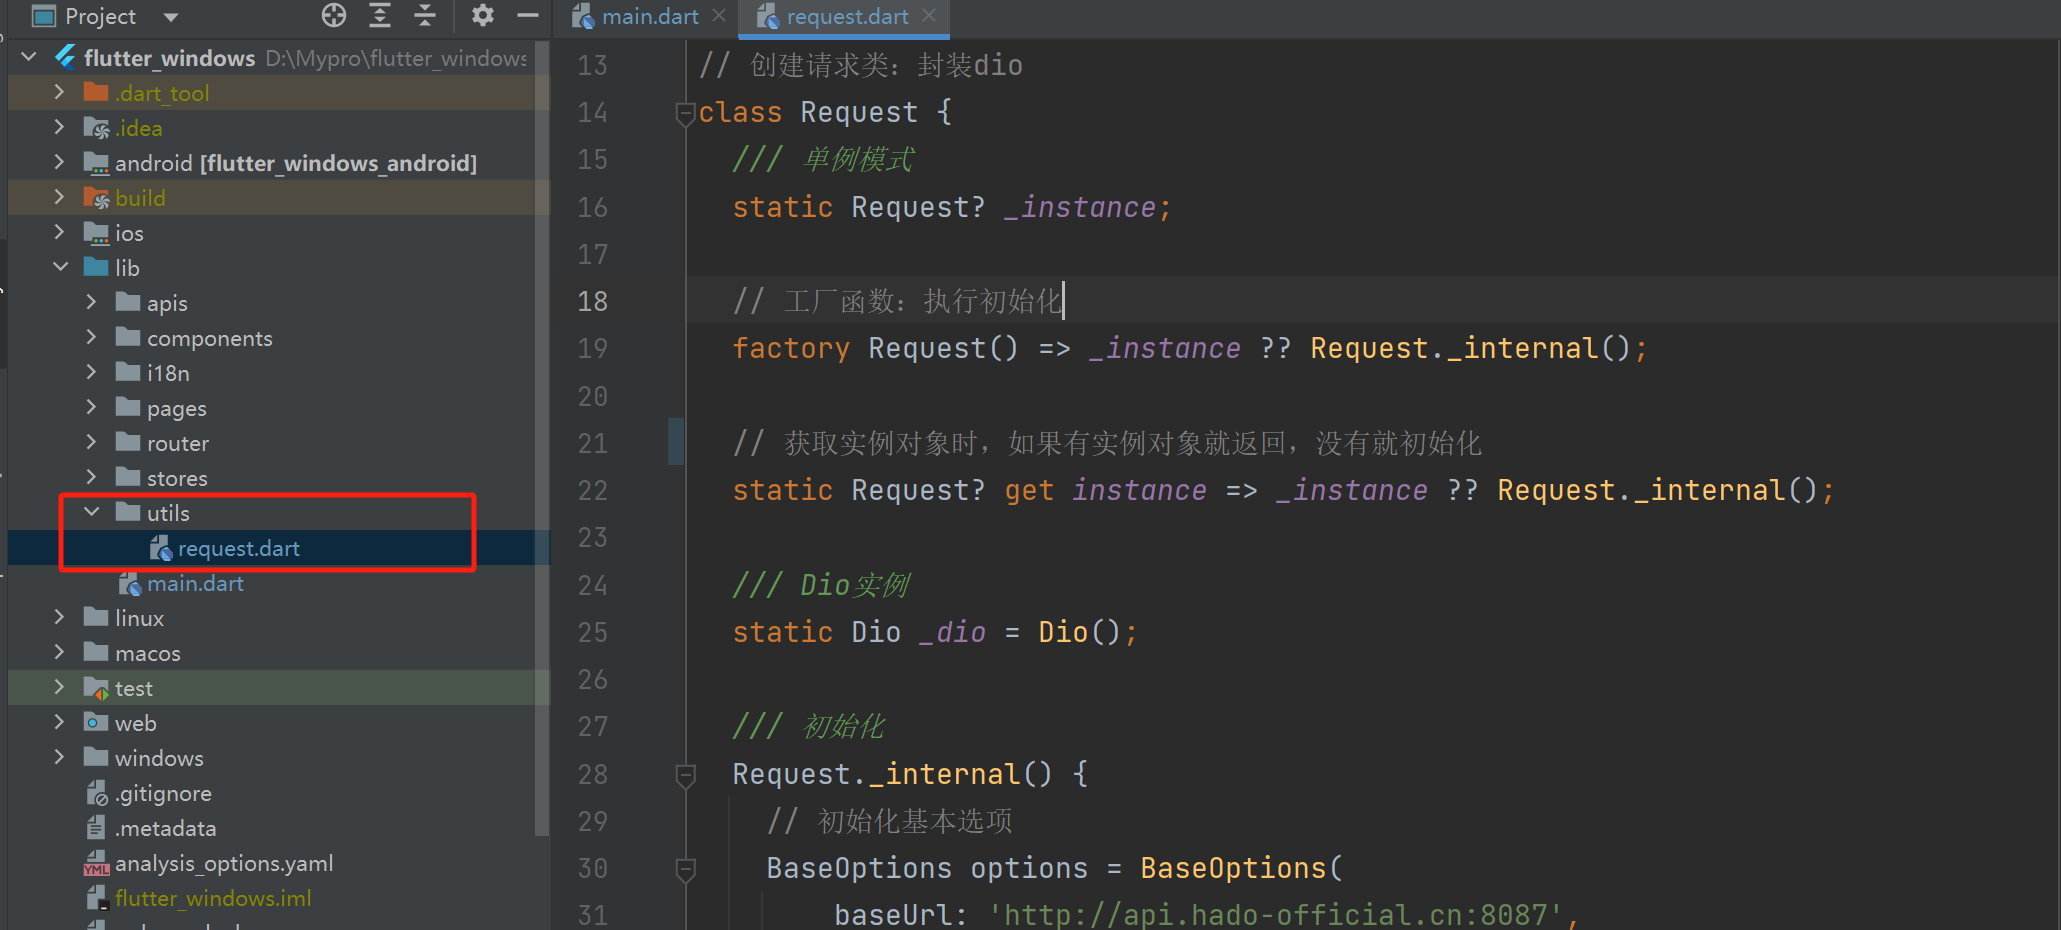Close the main.dart tab
The height and width of the screenshot is (930, 2061).
717,16
